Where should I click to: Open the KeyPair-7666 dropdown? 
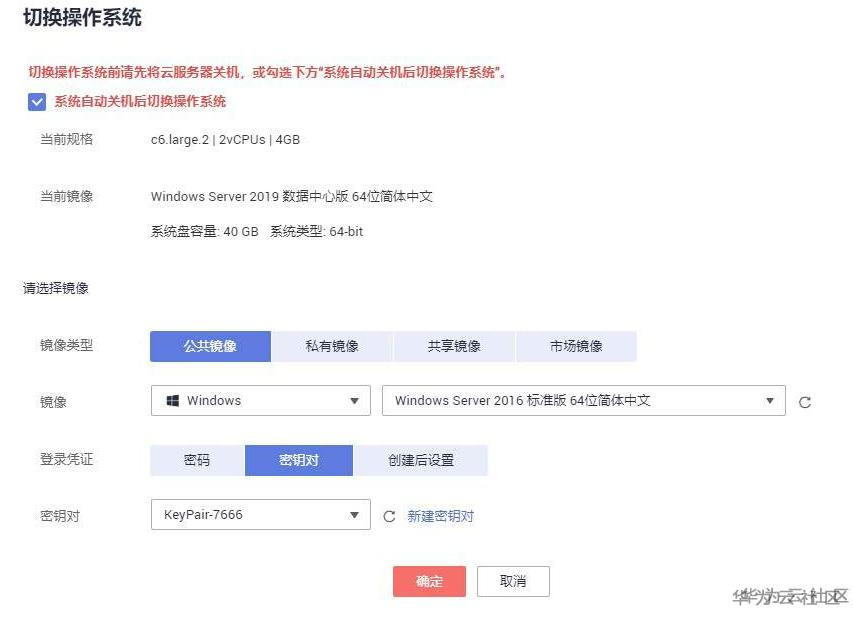[260, 515]
